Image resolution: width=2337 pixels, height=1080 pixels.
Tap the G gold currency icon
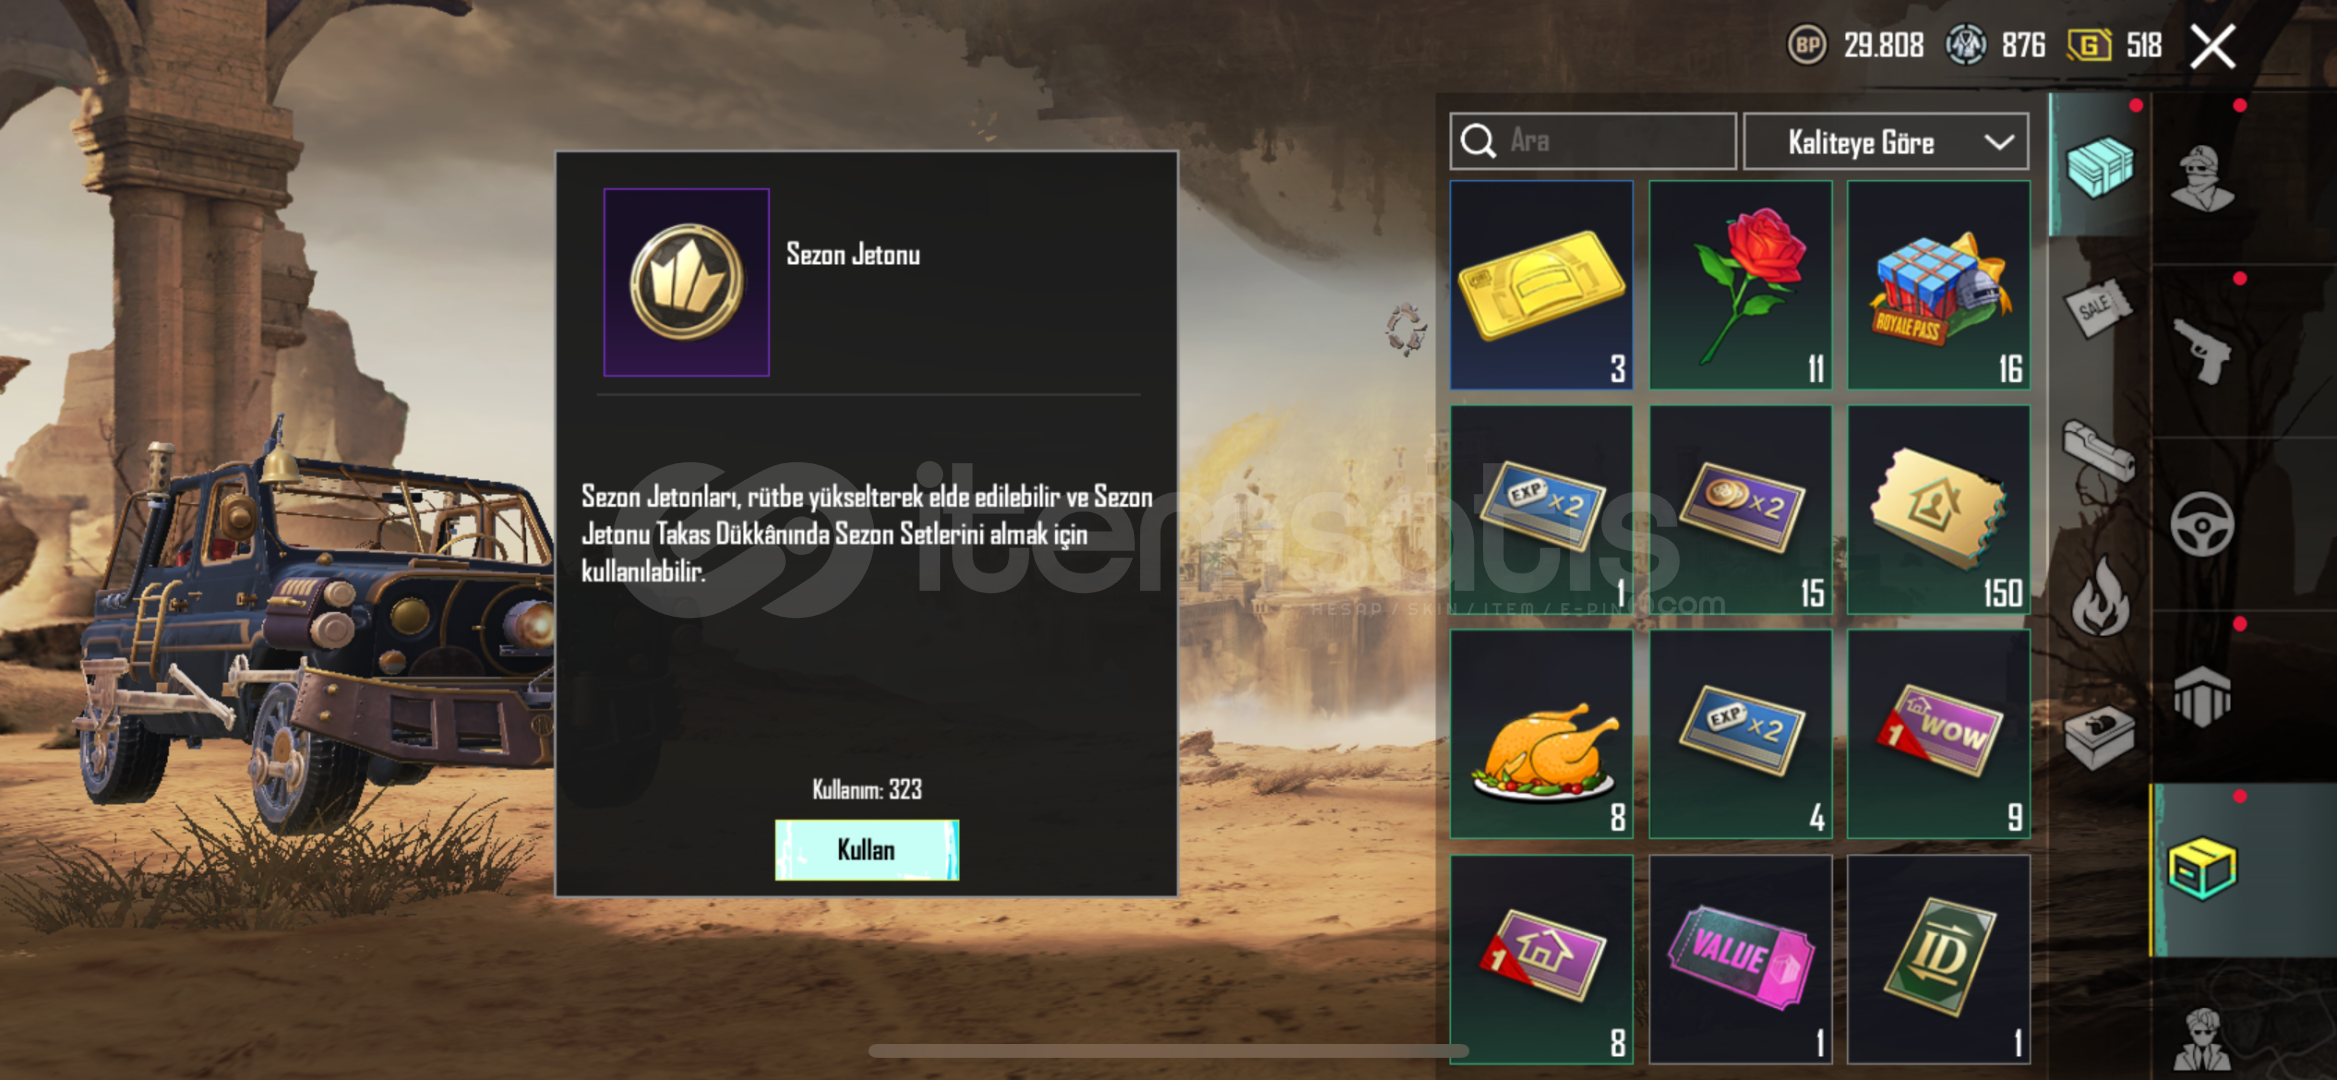2088,45
